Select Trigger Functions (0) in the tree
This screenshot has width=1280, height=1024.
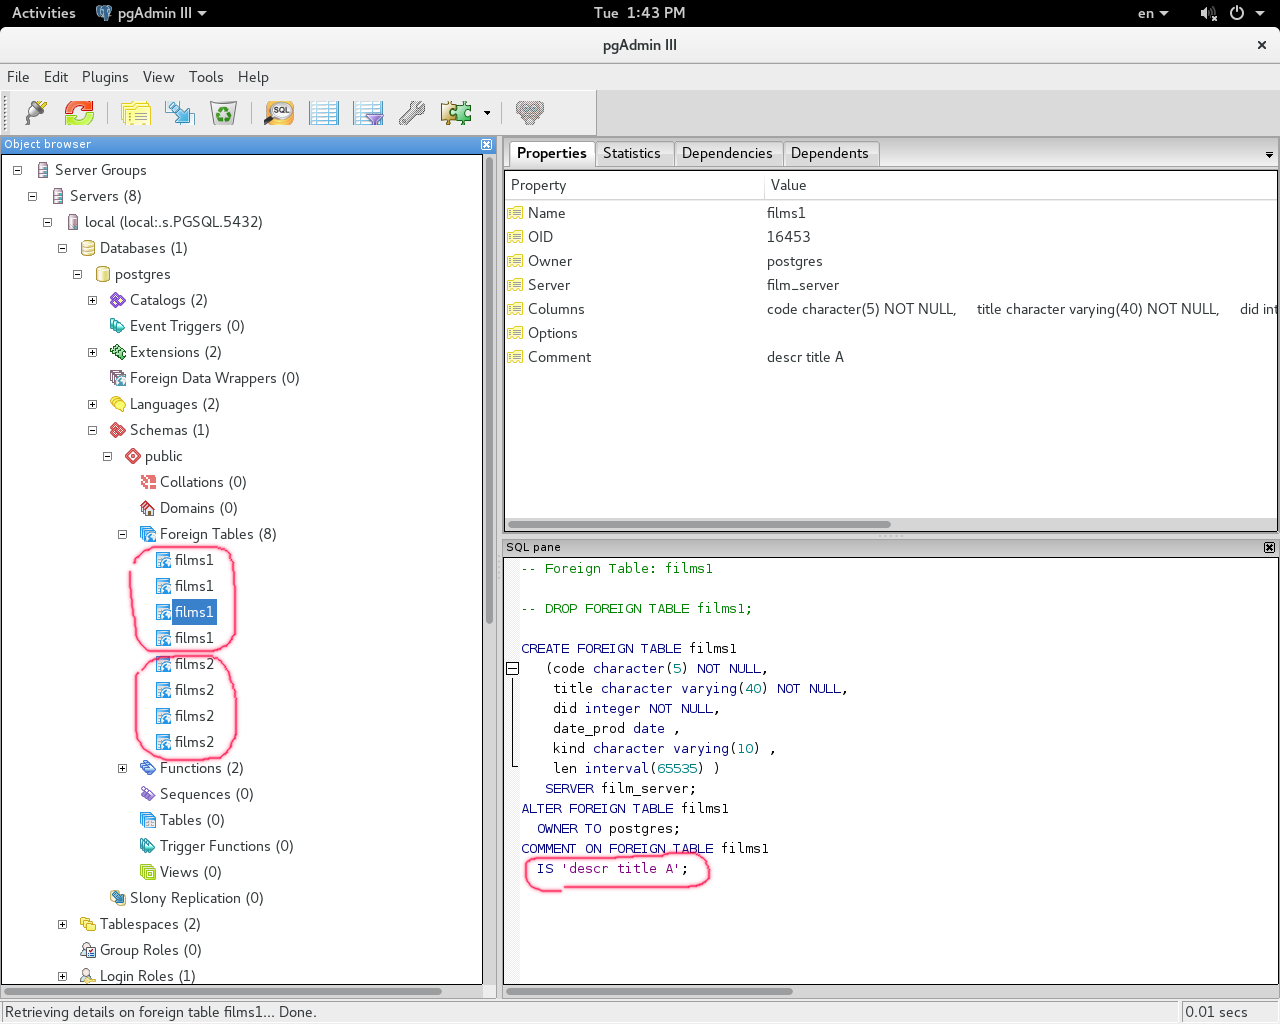click(x=226, y=846)
